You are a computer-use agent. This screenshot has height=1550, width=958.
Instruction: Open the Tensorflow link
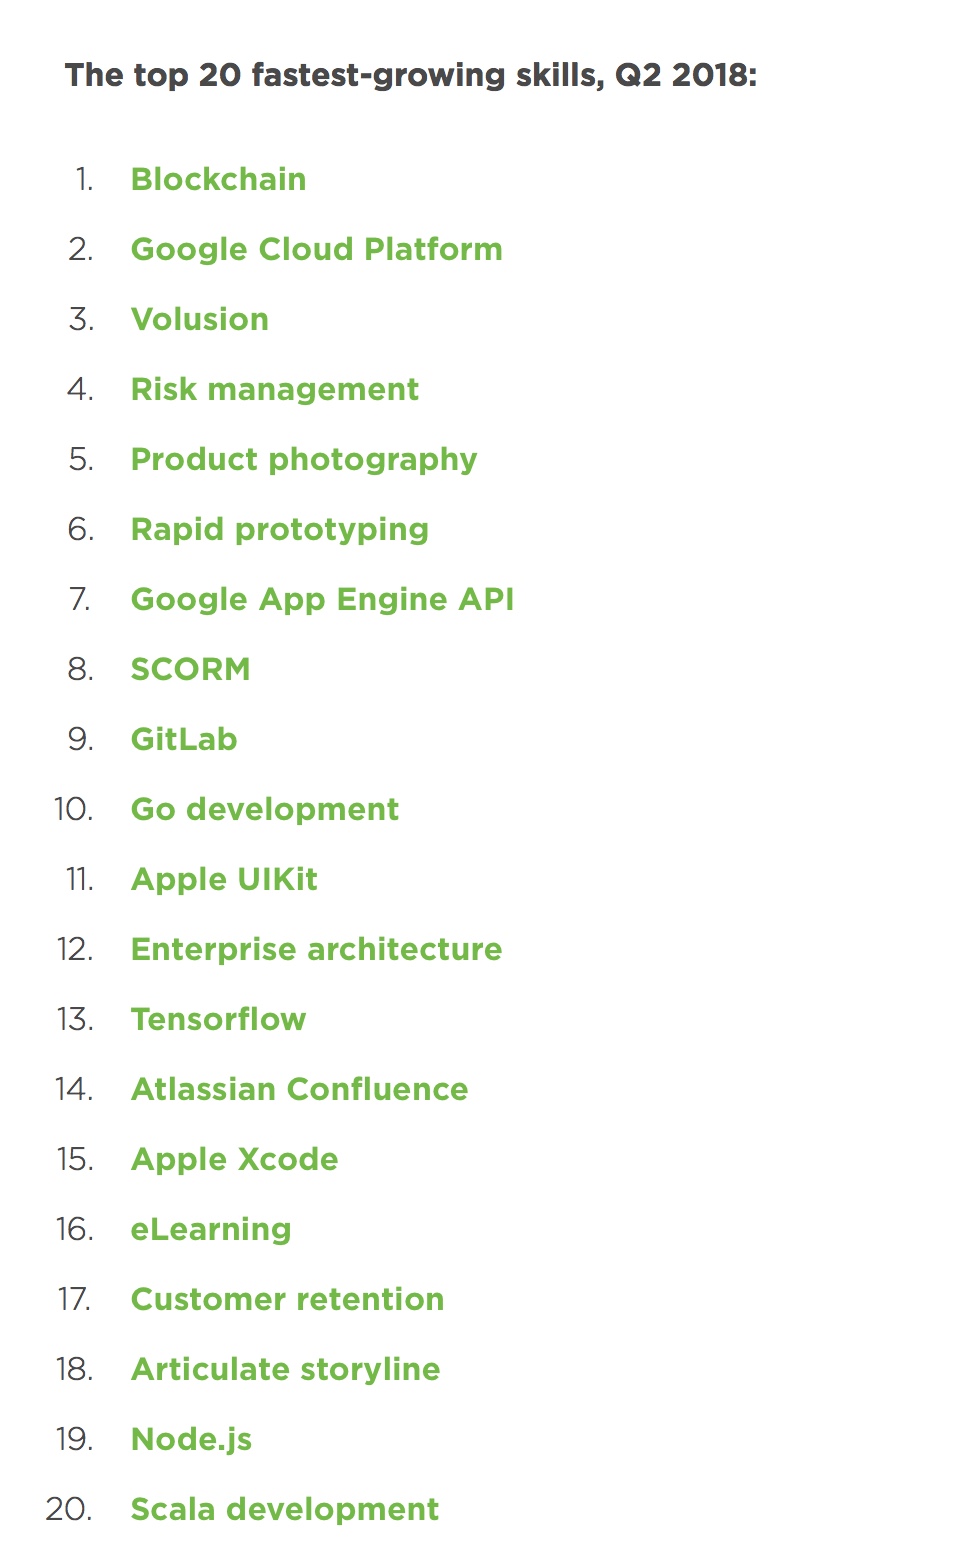point(218,1019)
